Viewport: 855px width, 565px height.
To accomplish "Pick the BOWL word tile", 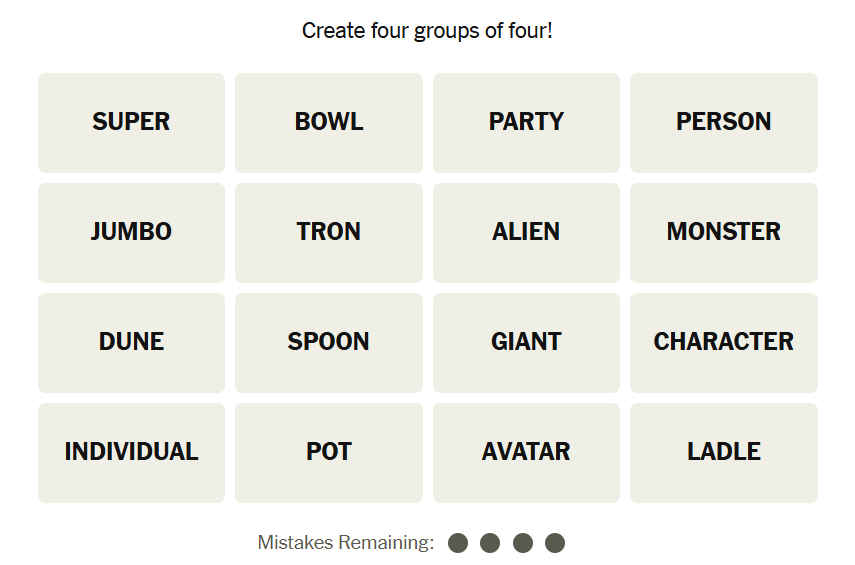I will 328,122.
